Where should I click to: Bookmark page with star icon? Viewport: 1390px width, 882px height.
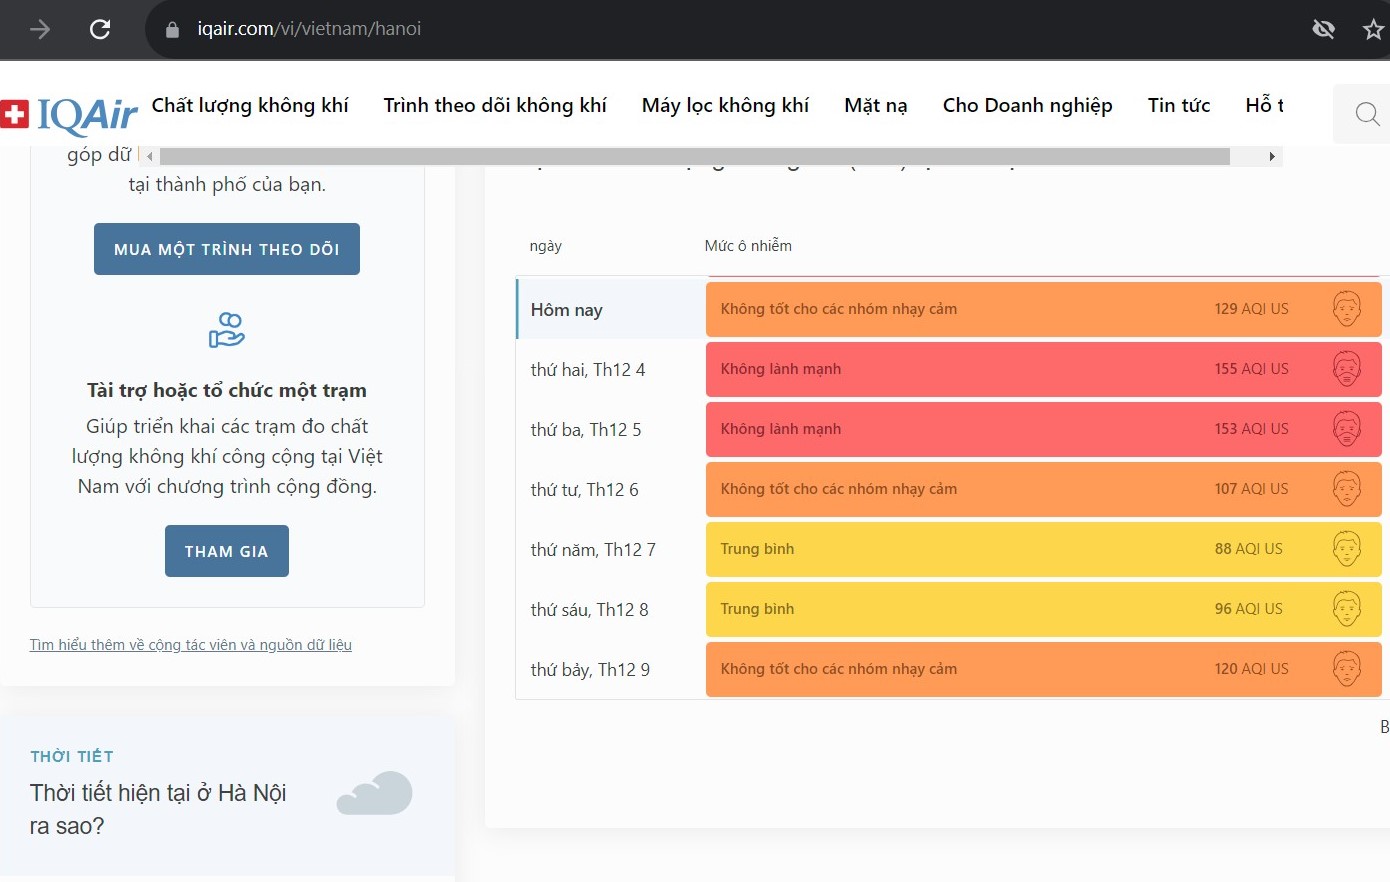(1374, 29)
